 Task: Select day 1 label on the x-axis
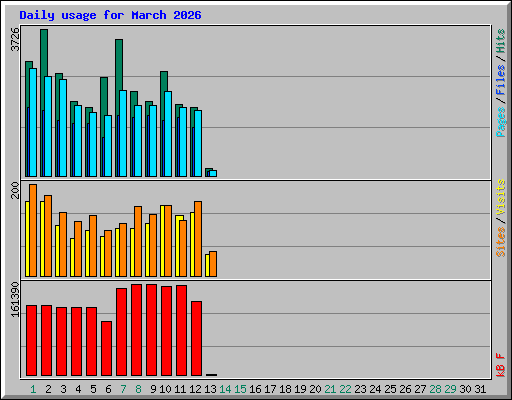pyautogui.click(x=33, y=389)
